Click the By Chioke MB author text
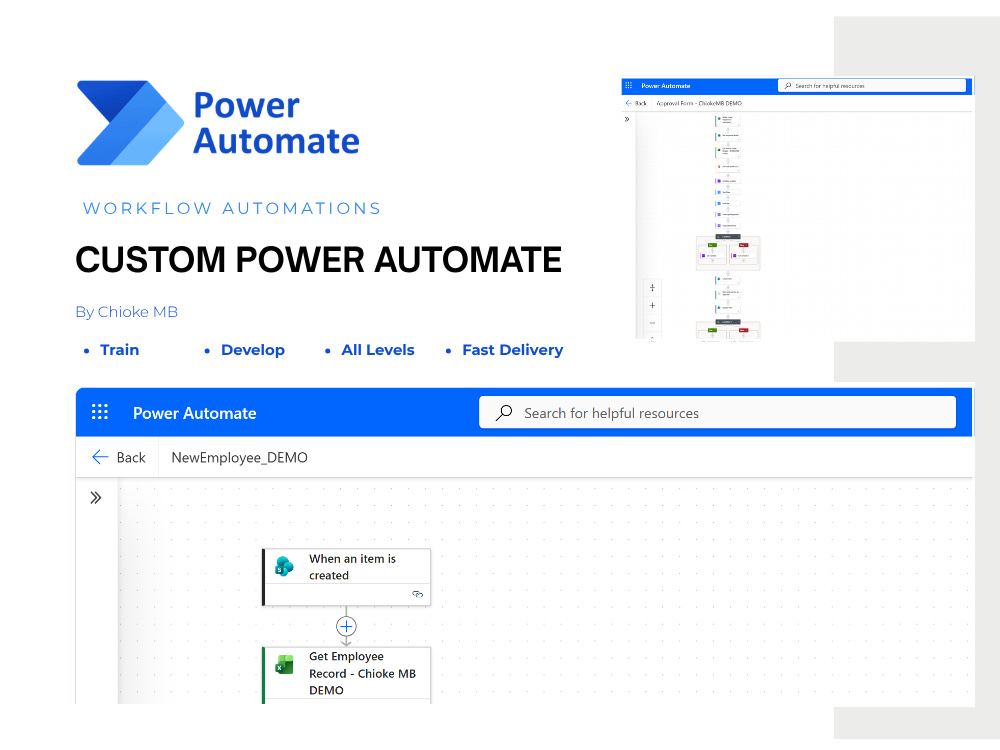The image size is (1000, 750). tap(126, 312)
